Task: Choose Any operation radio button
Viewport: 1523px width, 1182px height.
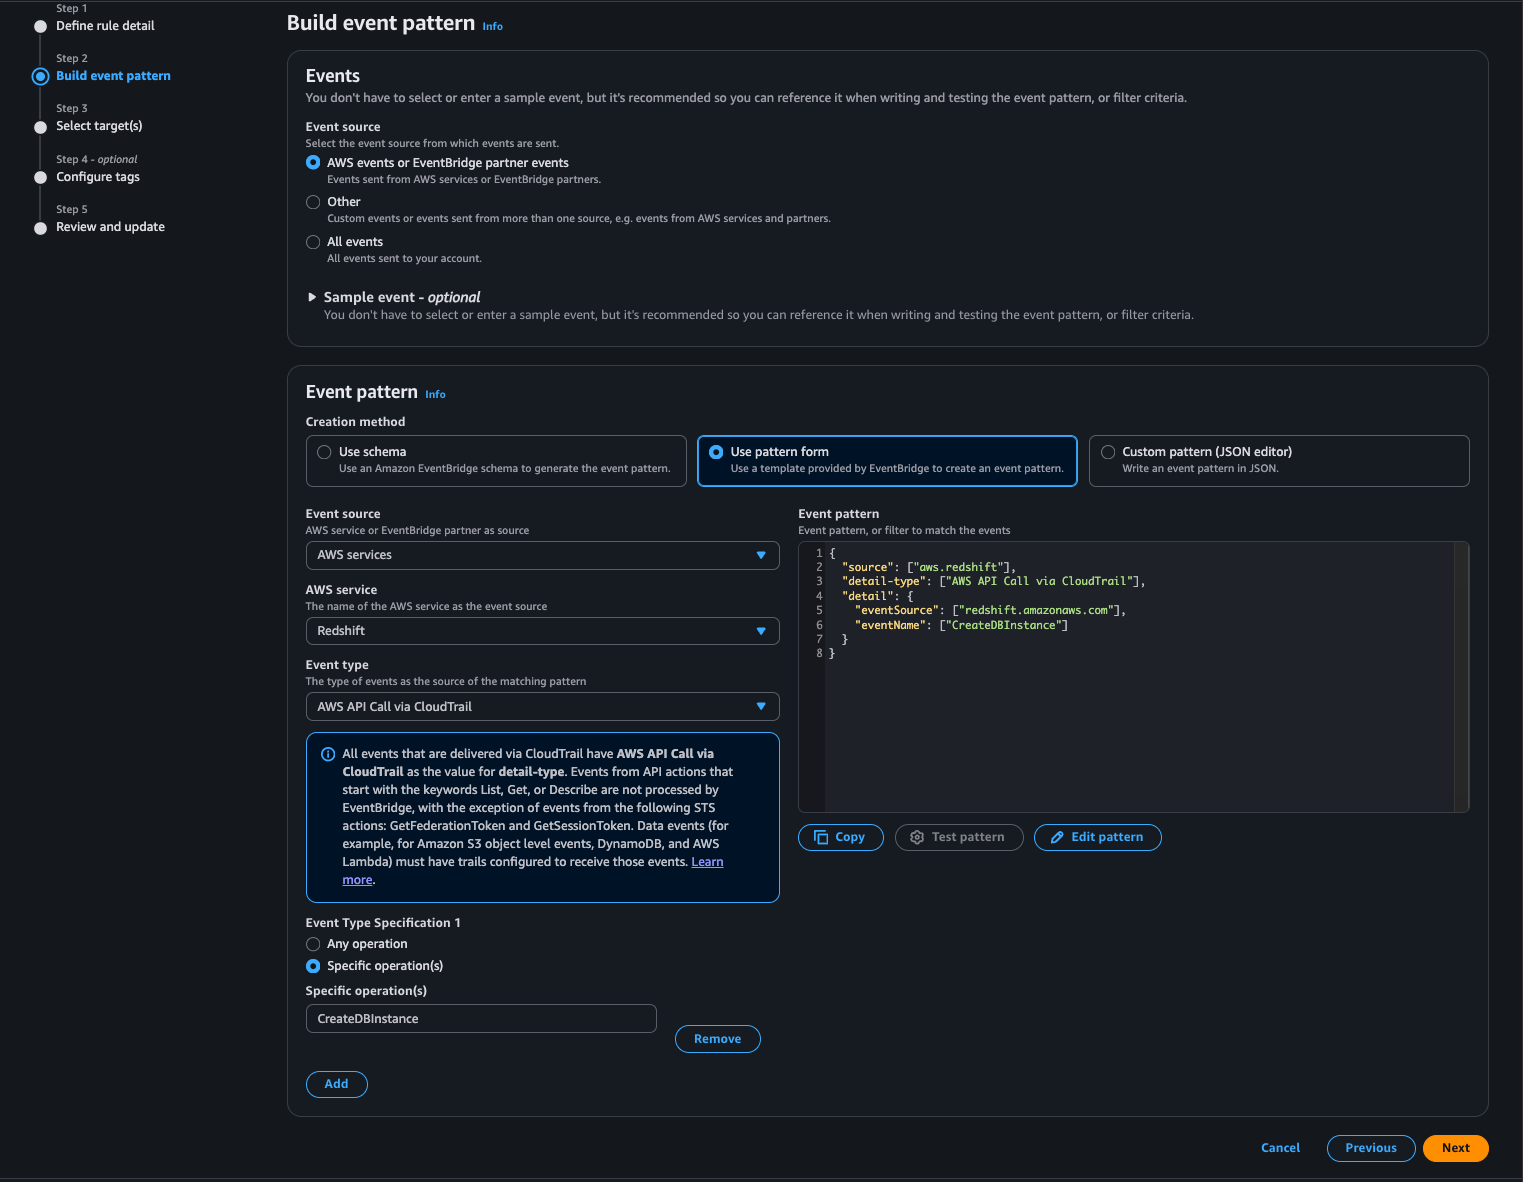Action: click(x=313, y=944)
